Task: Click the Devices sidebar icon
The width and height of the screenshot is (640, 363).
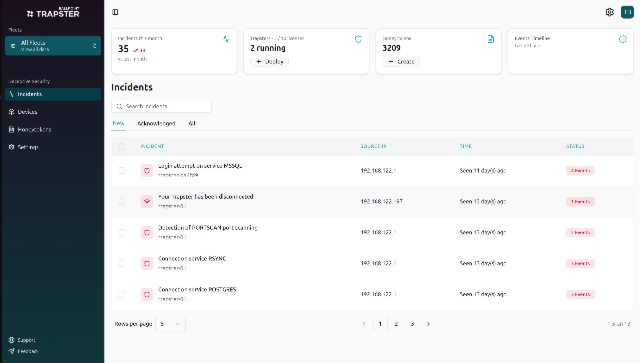Action: pyautogui.click(x=11, y=112)
